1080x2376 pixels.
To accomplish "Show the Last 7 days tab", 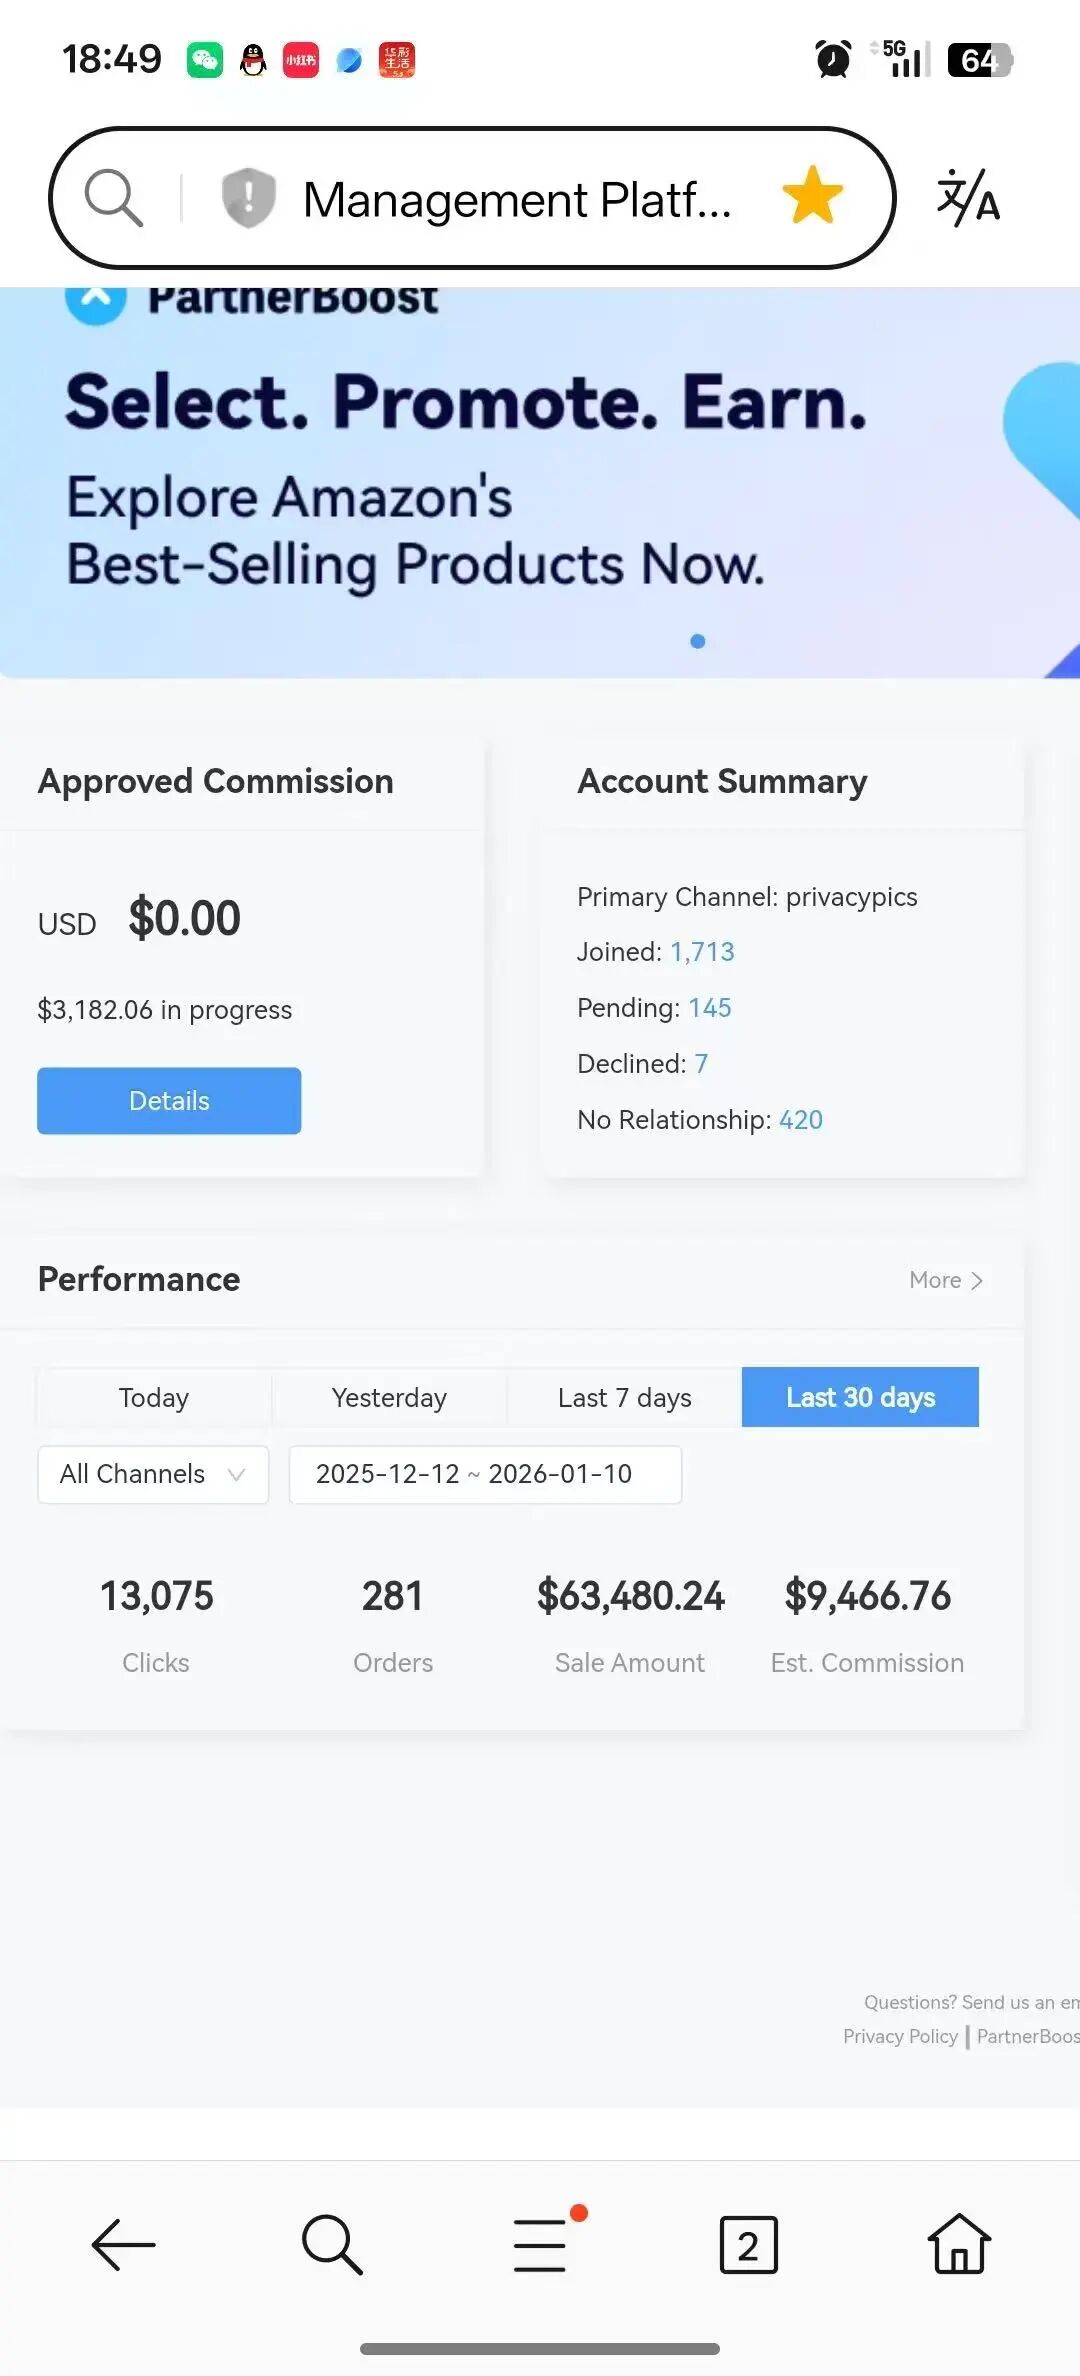I will click(625, 1397).
